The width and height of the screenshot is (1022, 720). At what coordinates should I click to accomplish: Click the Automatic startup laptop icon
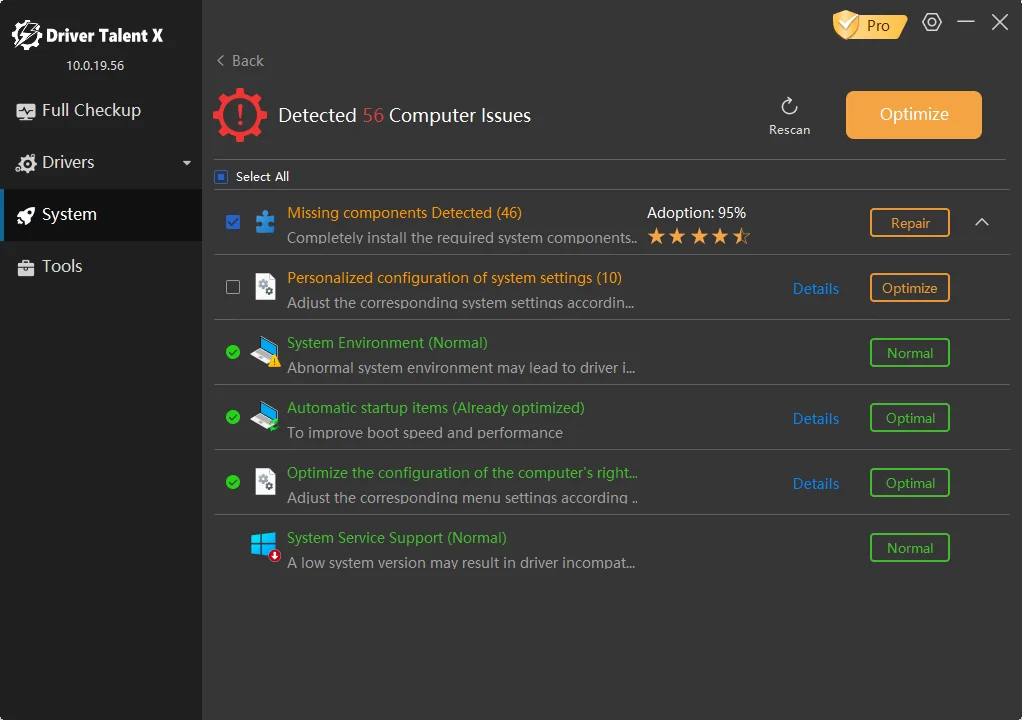tap(265, 416)
